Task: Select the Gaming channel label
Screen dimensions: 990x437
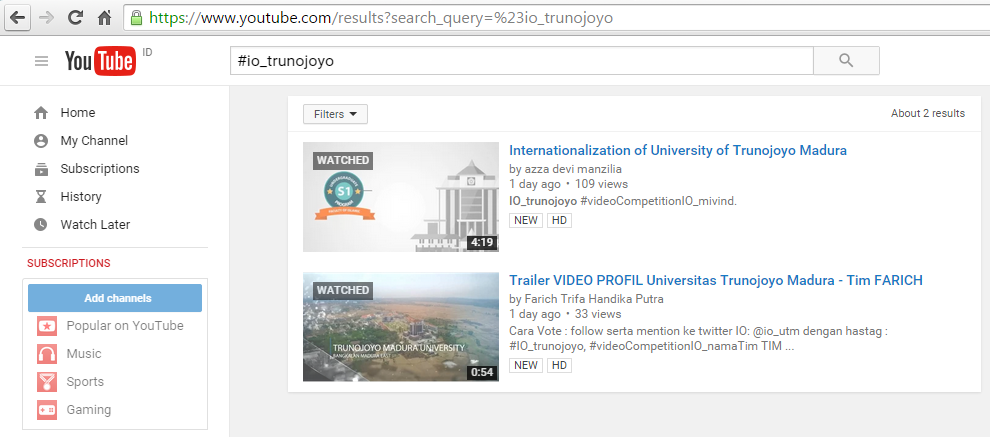Action: (89, 409)
